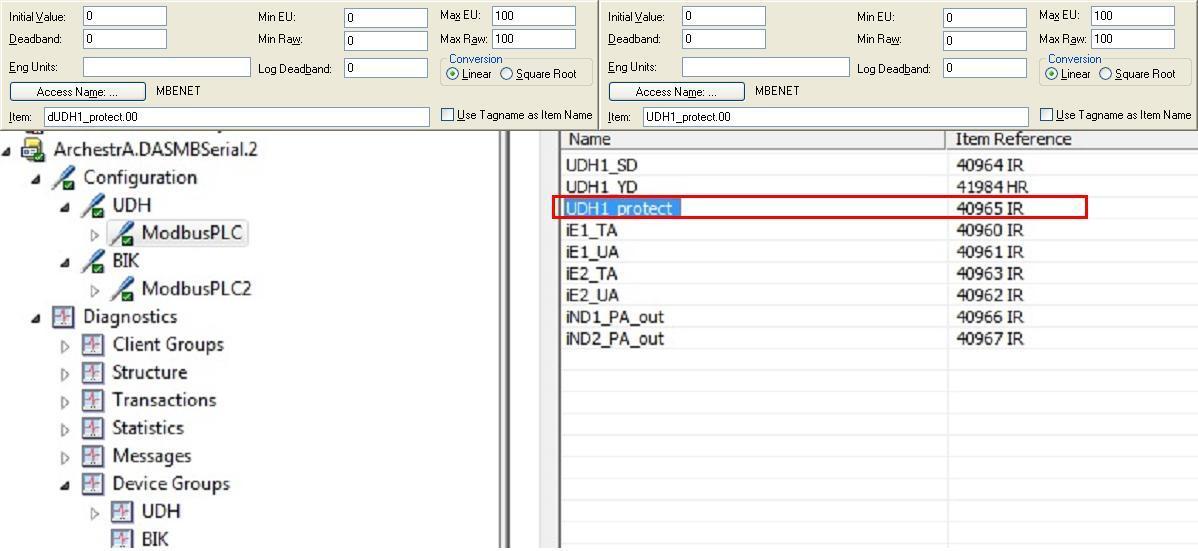1198x551 pixels.
Task: Select Square Root conversion in left panel
Action: (506, 74)
